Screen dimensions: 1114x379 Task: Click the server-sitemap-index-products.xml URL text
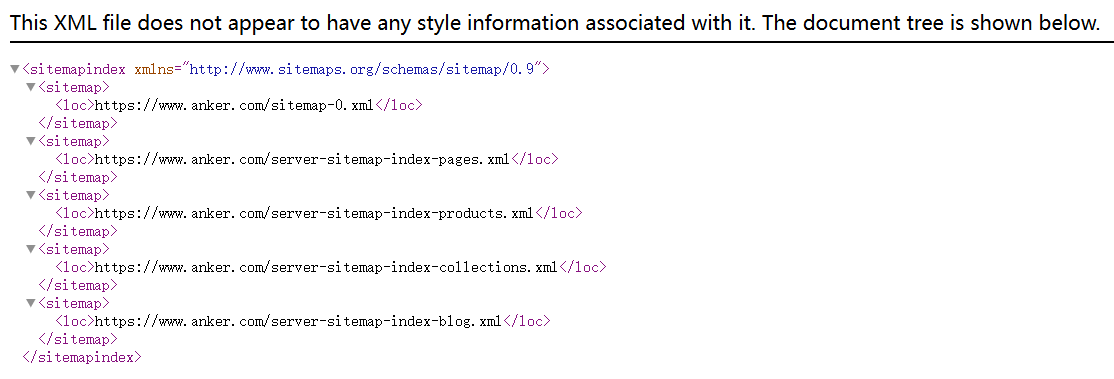(x=314, y=213)
